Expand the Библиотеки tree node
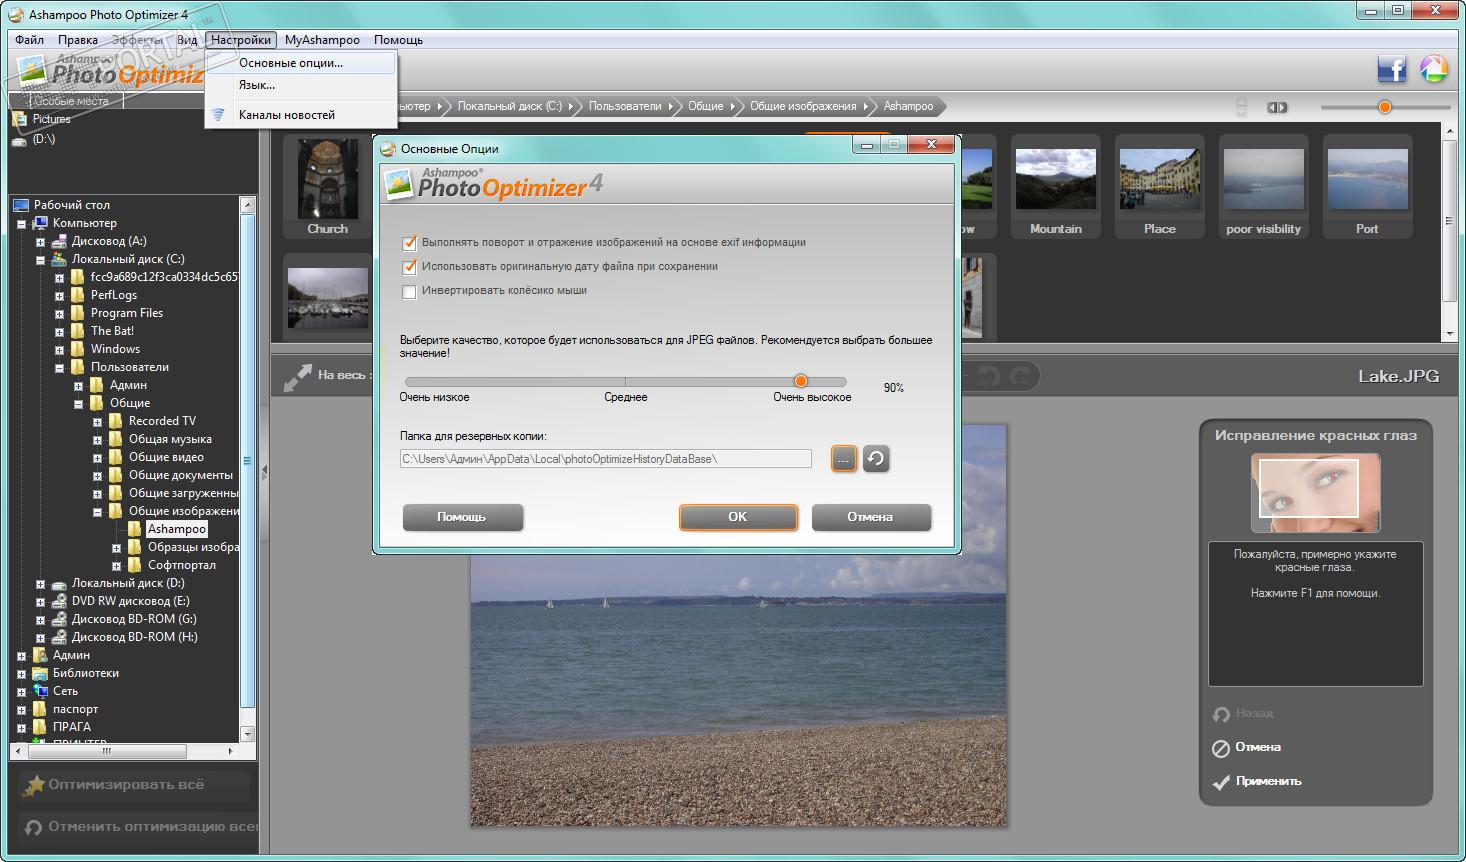1466x862 pixels. [21, 674]
